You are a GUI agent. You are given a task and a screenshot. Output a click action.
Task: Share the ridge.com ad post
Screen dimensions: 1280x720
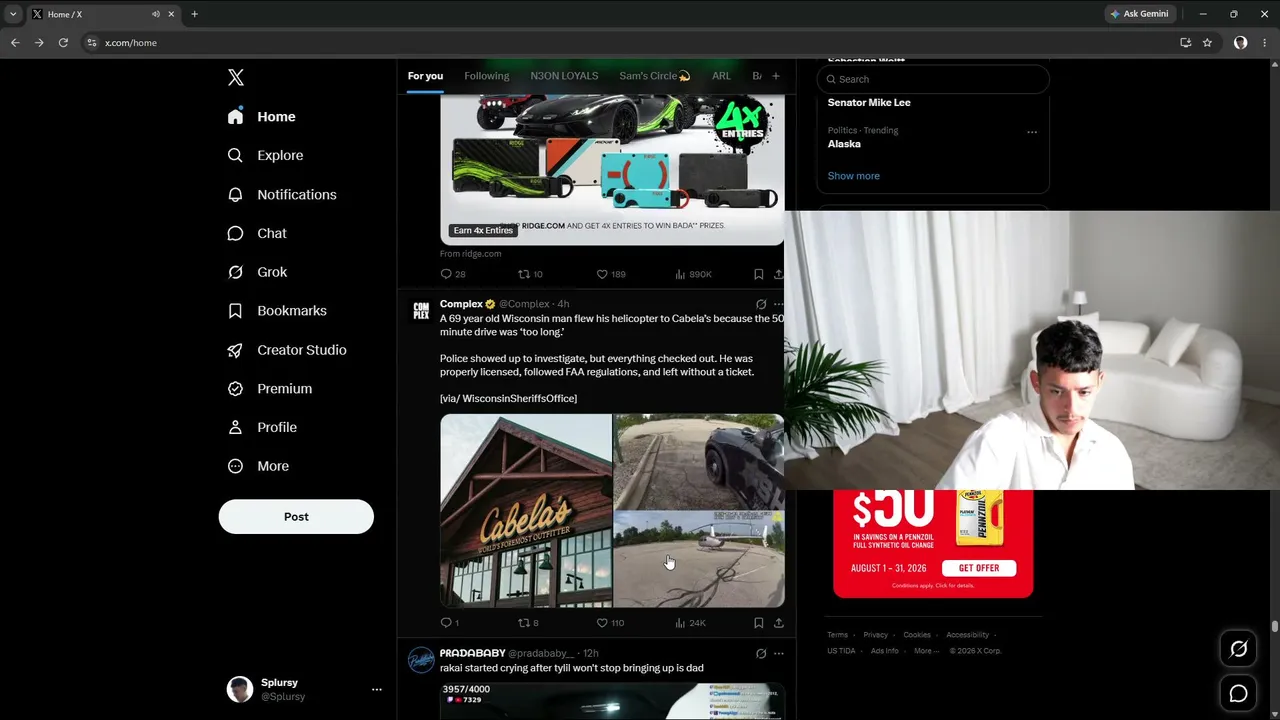778,274
